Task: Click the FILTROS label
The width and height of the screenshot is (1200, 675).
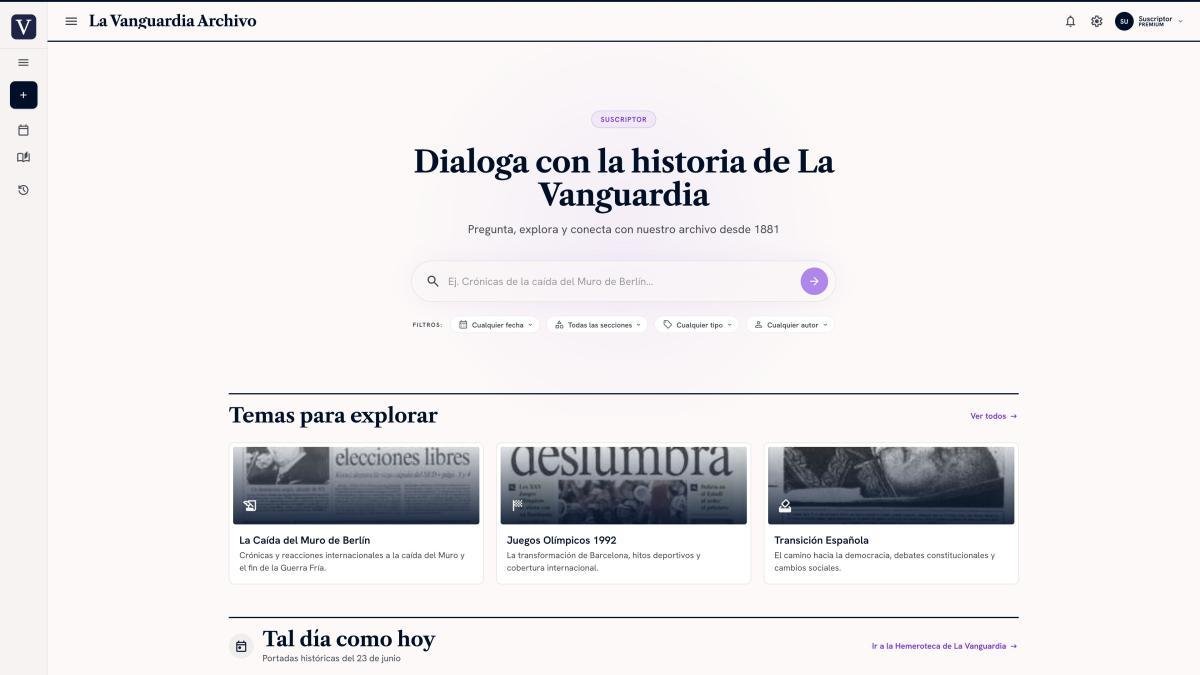Action: [x=427, y=325]
